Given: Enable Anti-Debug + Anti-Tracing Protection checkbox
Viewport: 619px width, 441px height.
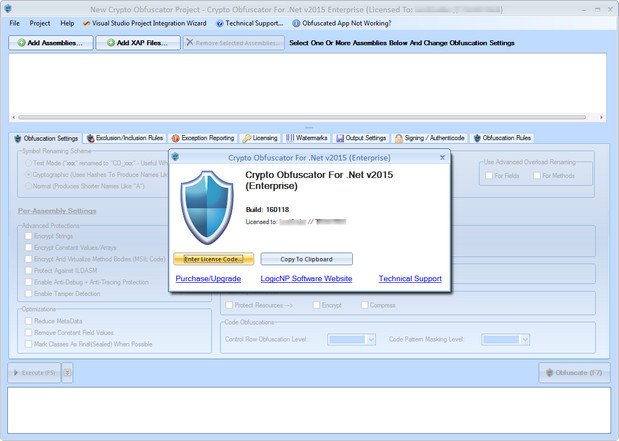Looking at the screenshot, I should (28, 282).
